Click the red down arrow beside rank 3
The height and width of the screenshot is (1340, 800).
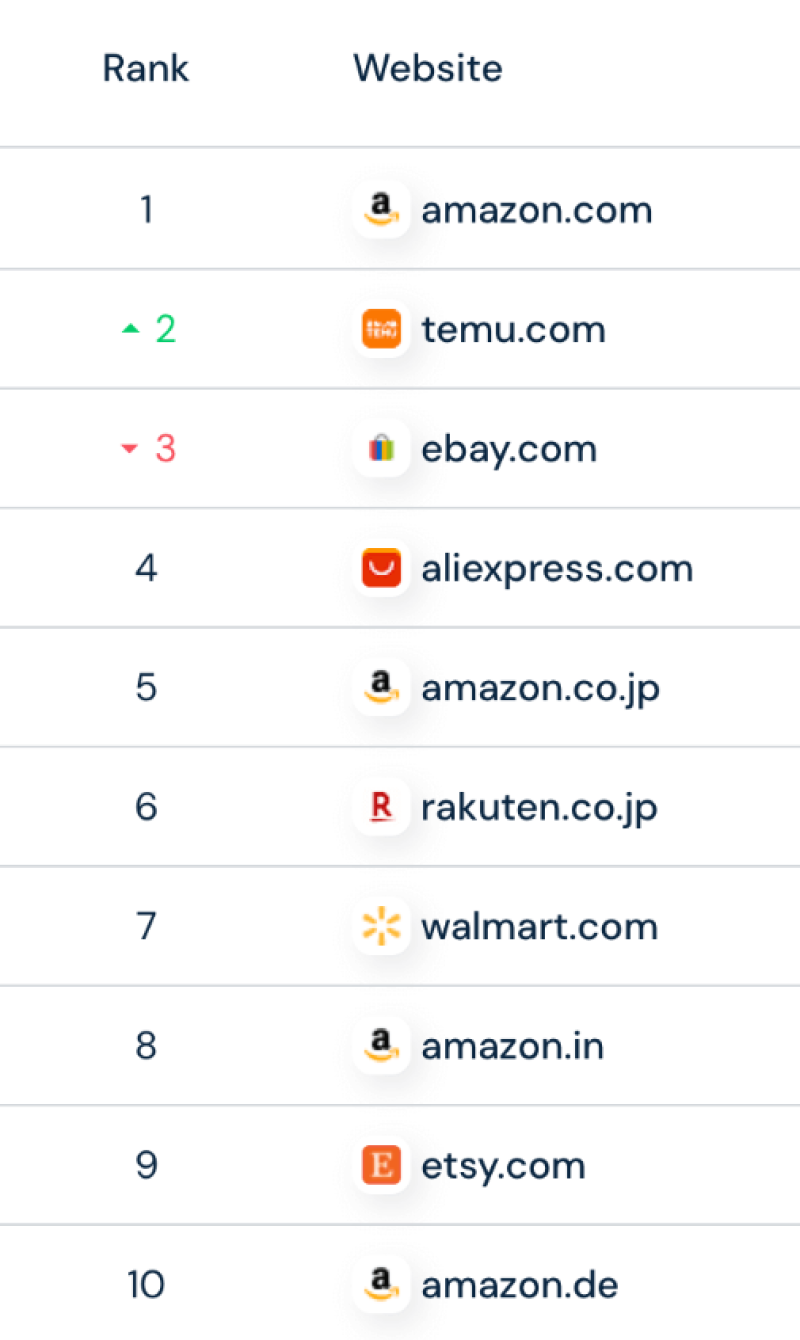129,450
